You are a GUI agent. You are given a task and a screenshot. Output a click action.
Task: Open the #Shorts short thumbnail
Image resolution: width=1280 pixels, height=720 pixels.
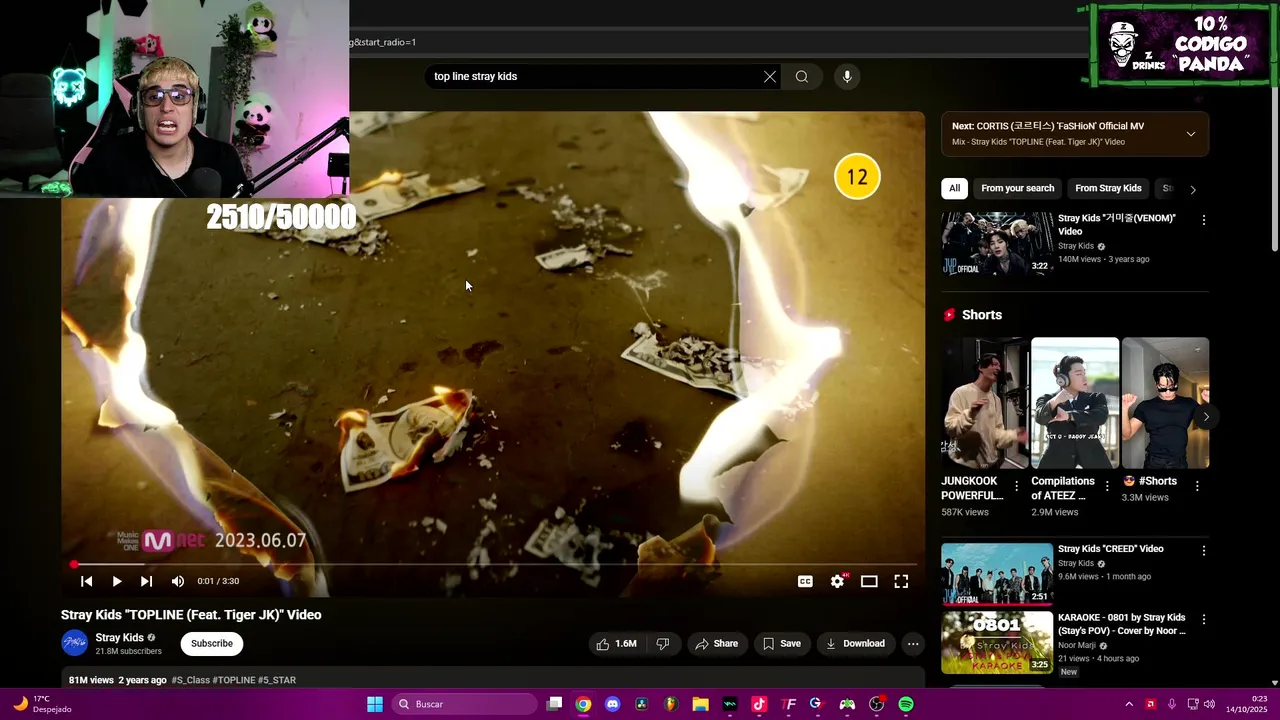click(1165, 403)
